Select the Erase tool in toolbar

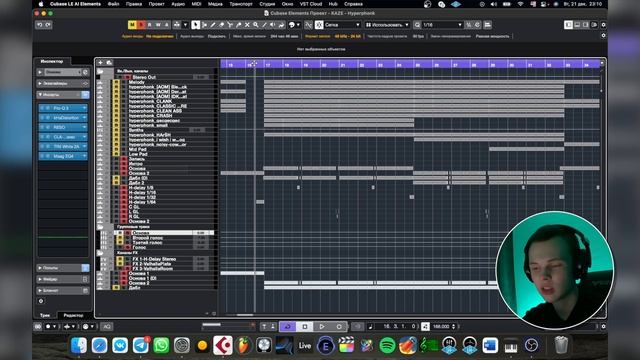click(221, 25)
